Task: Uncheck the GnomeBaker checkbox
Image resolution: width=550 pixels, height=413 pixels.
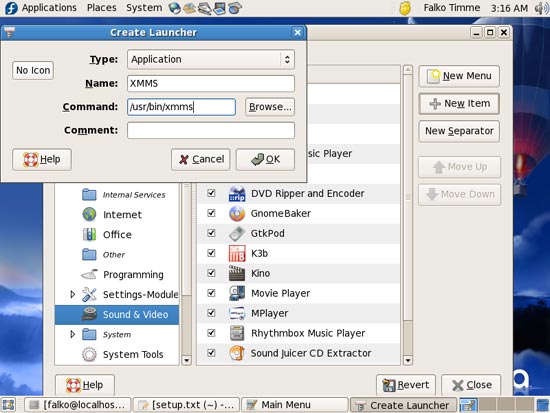Action: click(x=211, y=213)
